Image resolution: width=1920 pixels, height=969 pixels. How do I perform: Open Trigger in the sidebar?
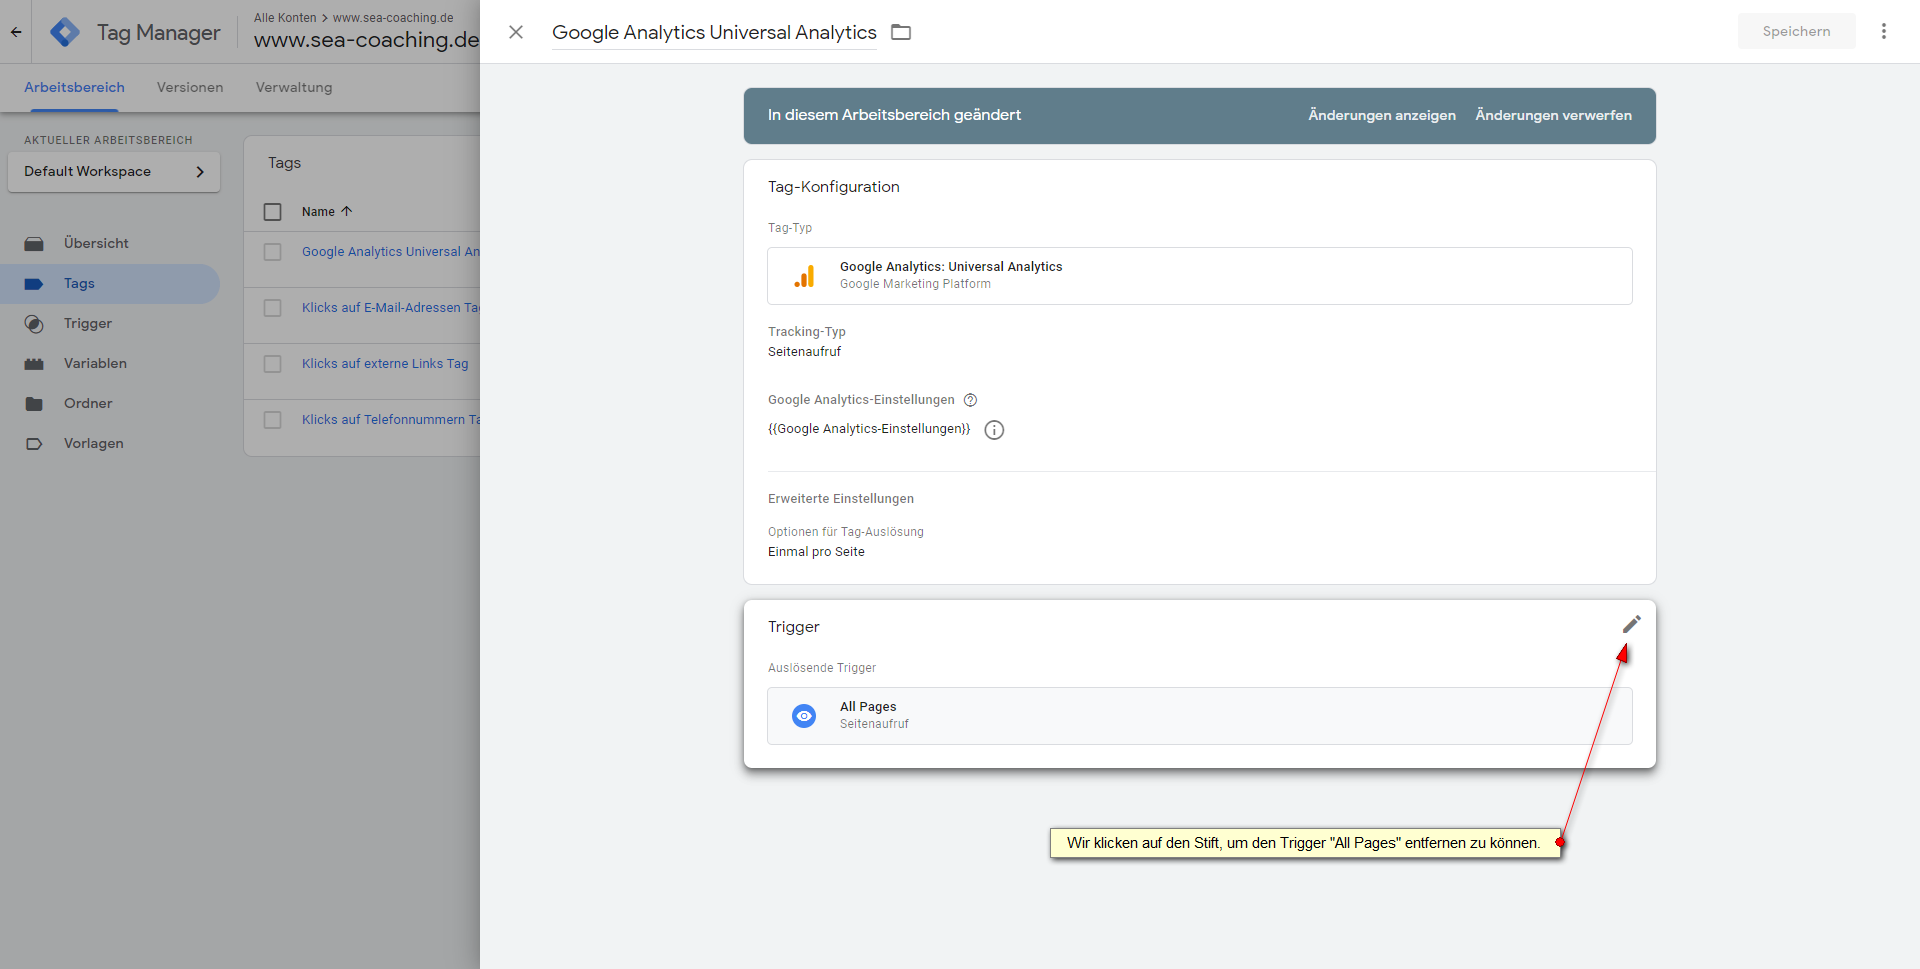click(88, 324)
